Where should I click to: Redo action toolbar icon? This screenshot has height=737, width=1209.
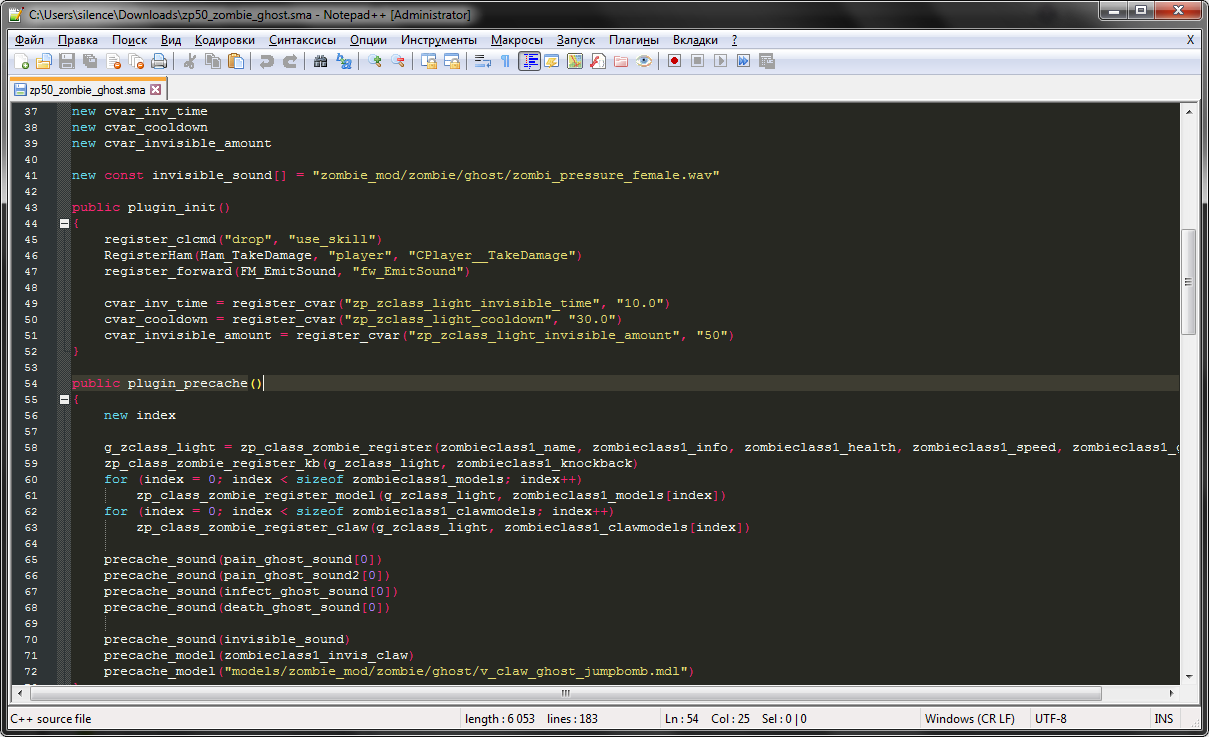click(x=290, y=61)
